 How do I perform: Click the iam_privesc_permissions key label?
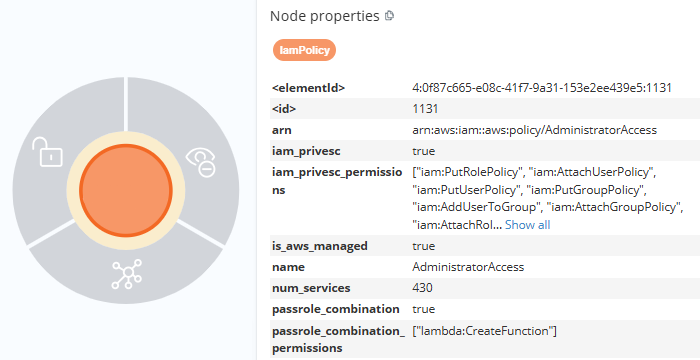coord(337,181)
